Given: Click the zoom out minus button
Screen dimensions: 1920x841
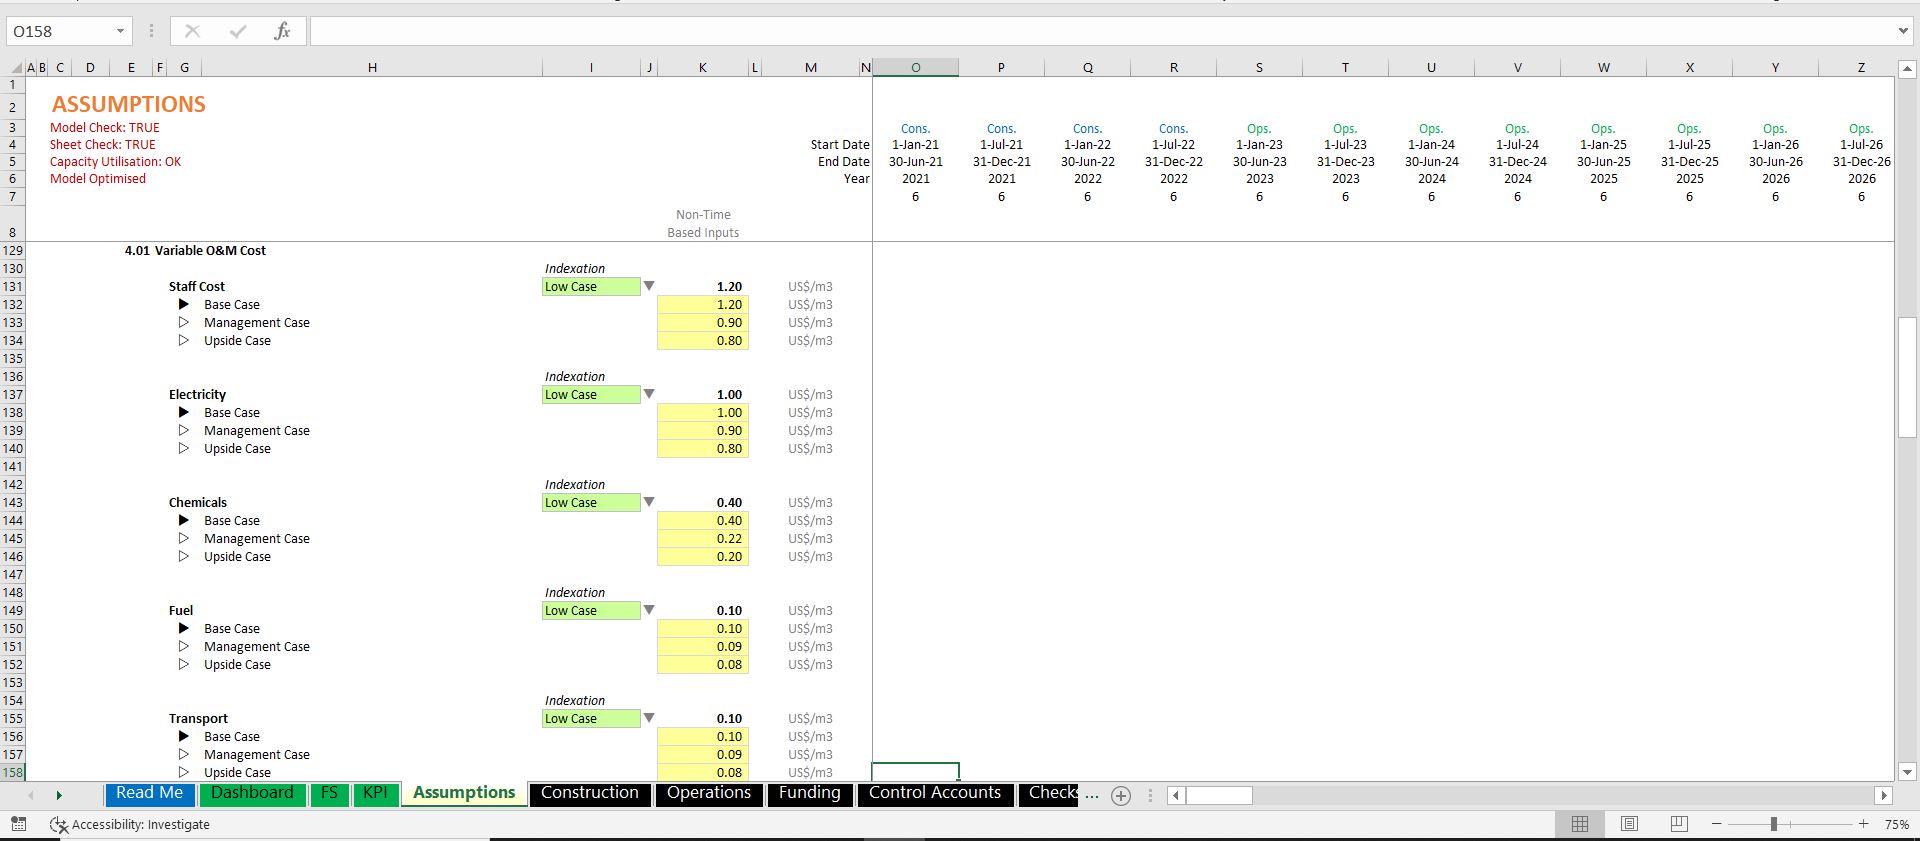Looking at the screenshot, I should click(x=1717, y=824).
